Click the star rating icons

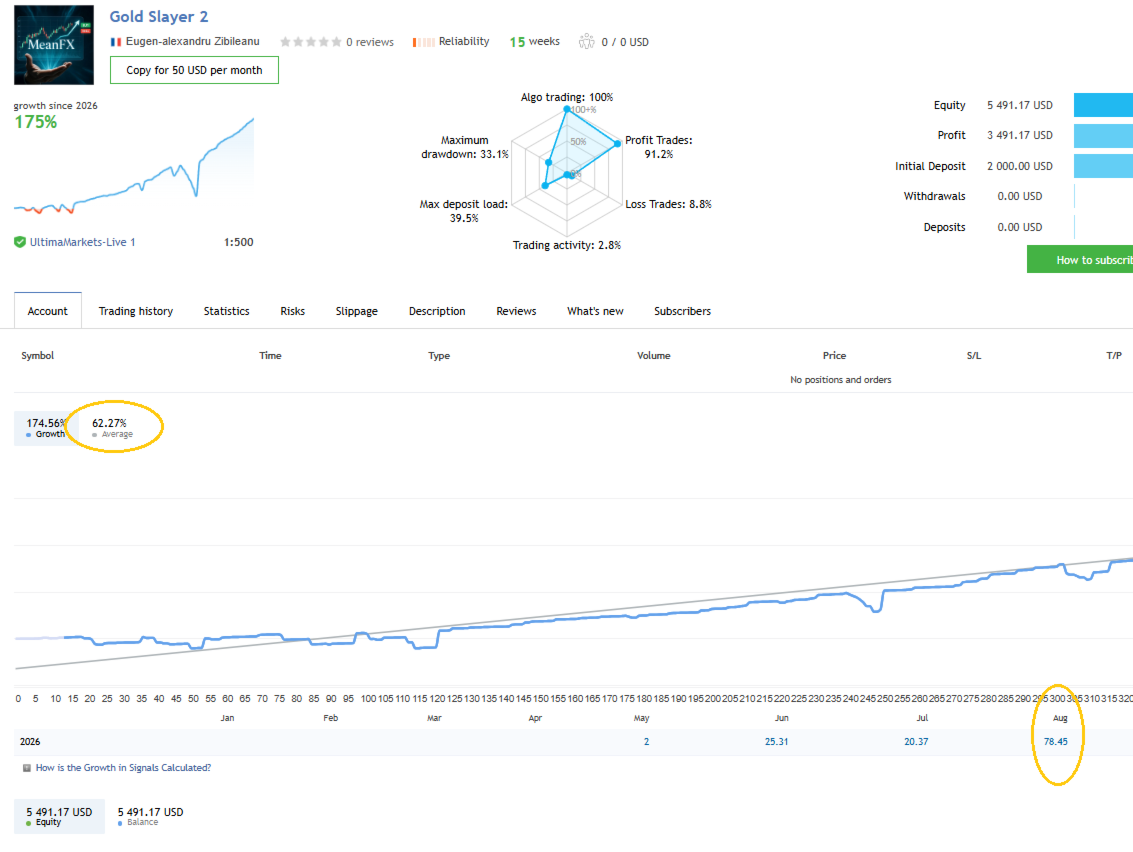[x=311, y=42]
